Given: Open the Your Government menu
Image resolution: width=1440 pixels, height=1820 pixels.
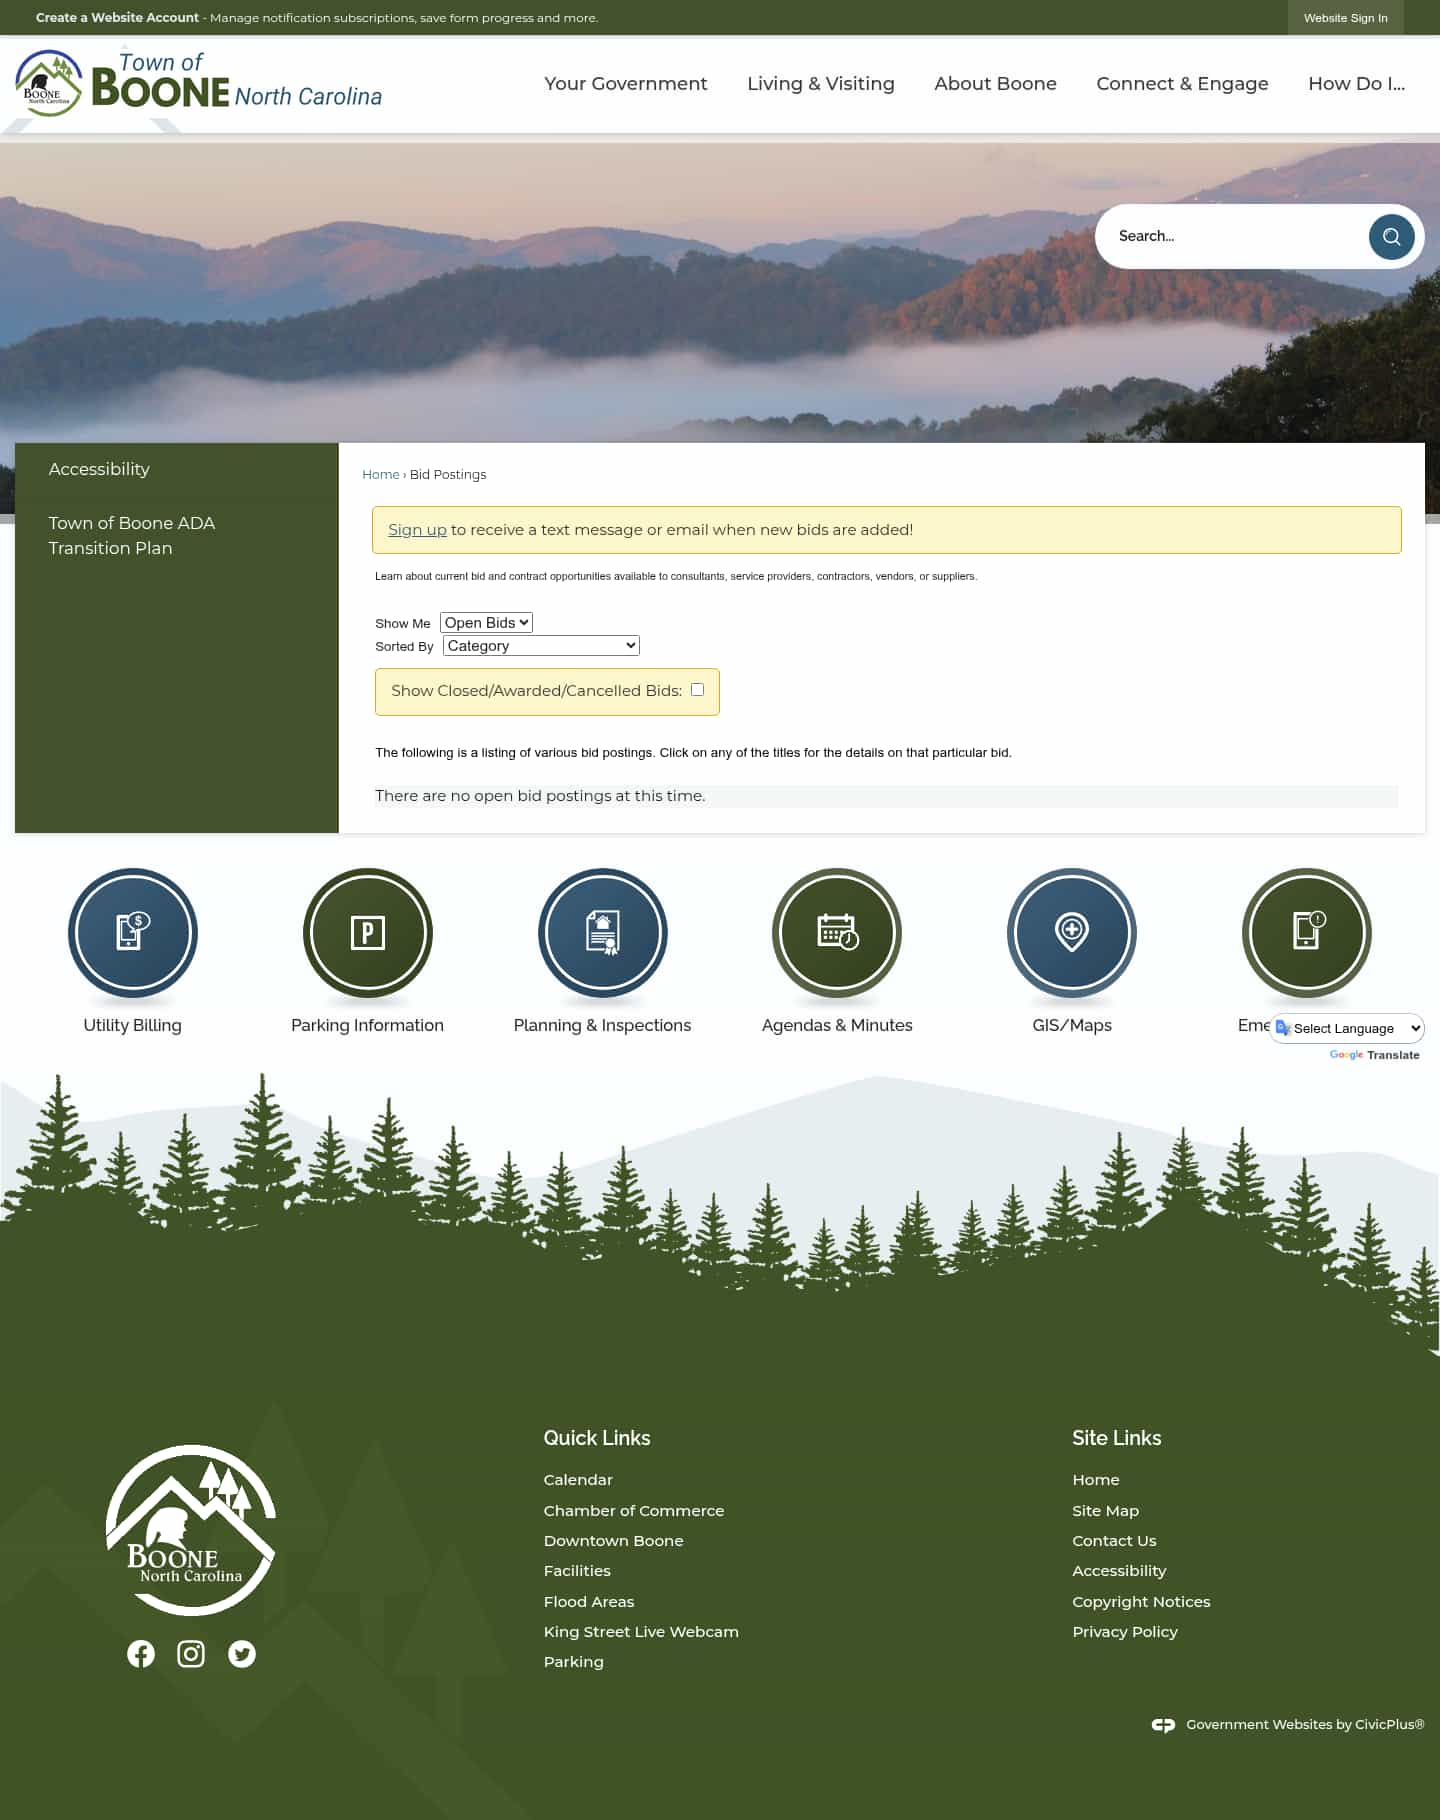Looking at the screenshot, I should click(x=626, y=84).
